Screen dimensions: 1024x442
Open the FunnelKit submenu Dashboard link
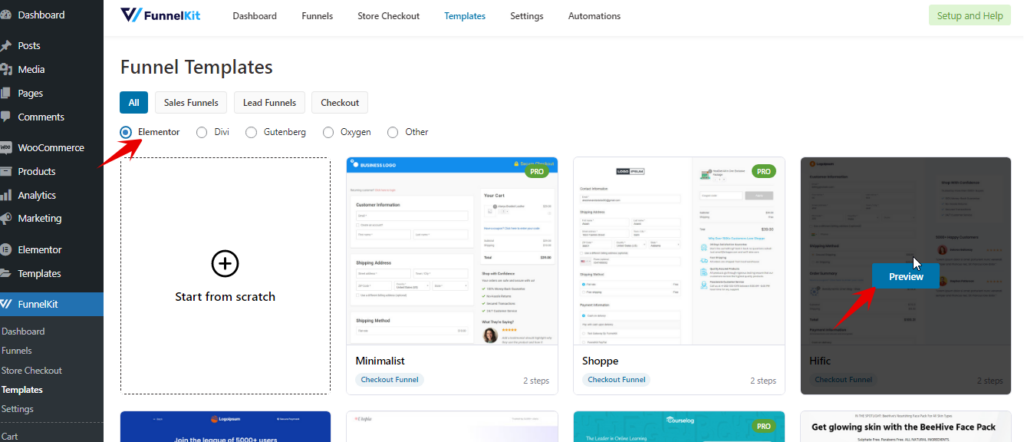(23, 332)
